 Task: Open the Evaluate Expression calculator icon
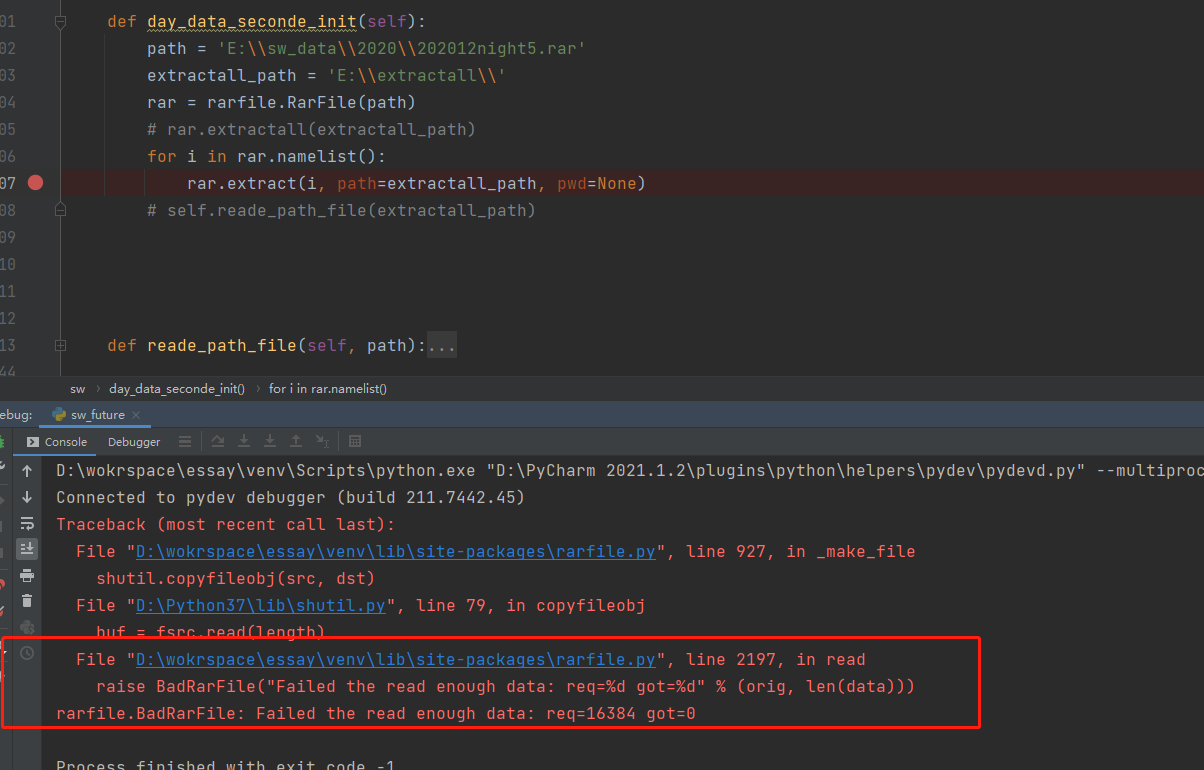(x=356, y=441)
